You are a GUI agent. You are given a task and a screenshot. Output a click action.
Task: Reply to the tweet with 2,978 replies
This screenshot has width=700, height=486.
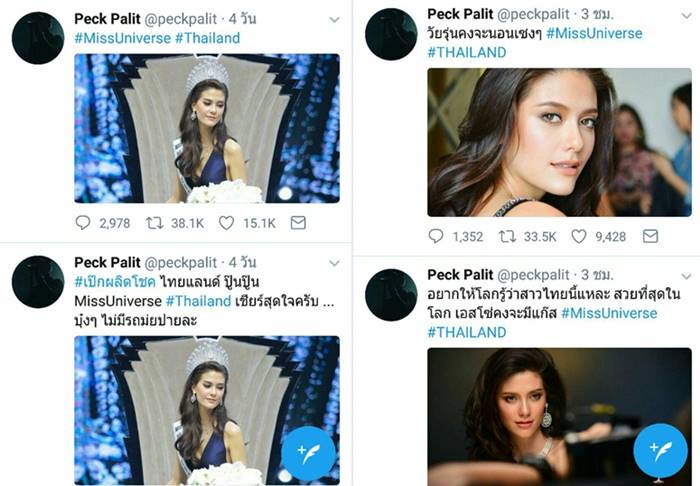82,222
